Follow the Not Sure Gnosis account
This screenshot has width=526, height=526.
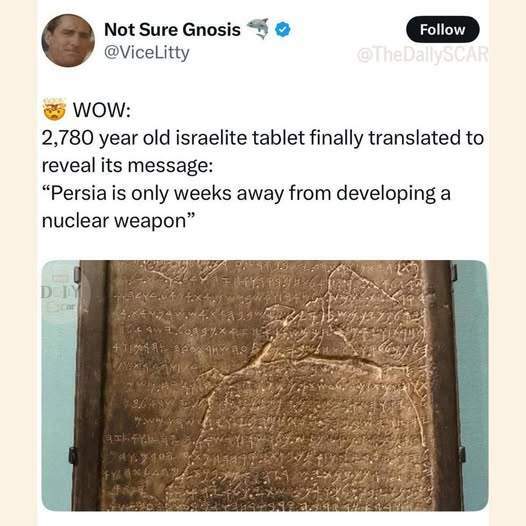[x=442, y=30]
